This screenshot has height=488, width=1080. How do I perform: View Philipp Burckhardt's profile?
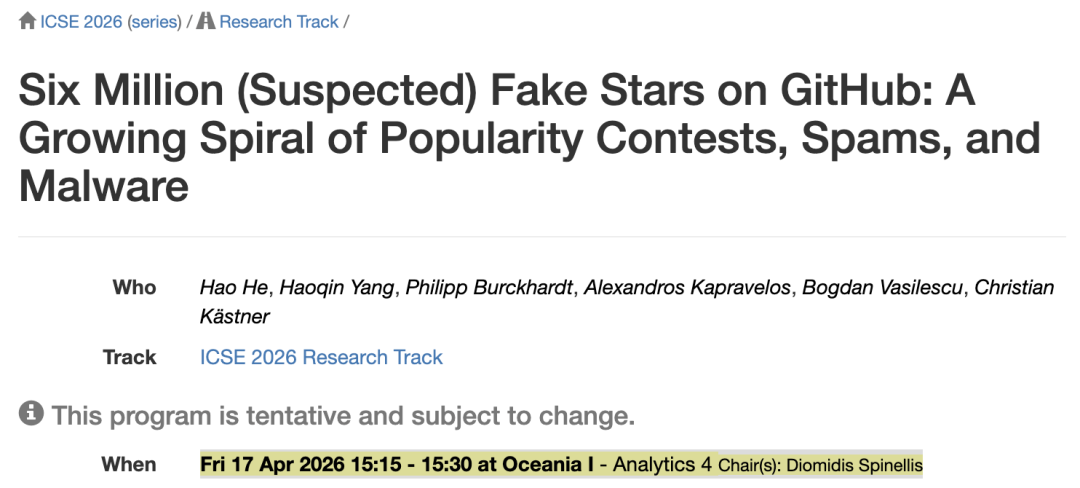pos(489,287)
